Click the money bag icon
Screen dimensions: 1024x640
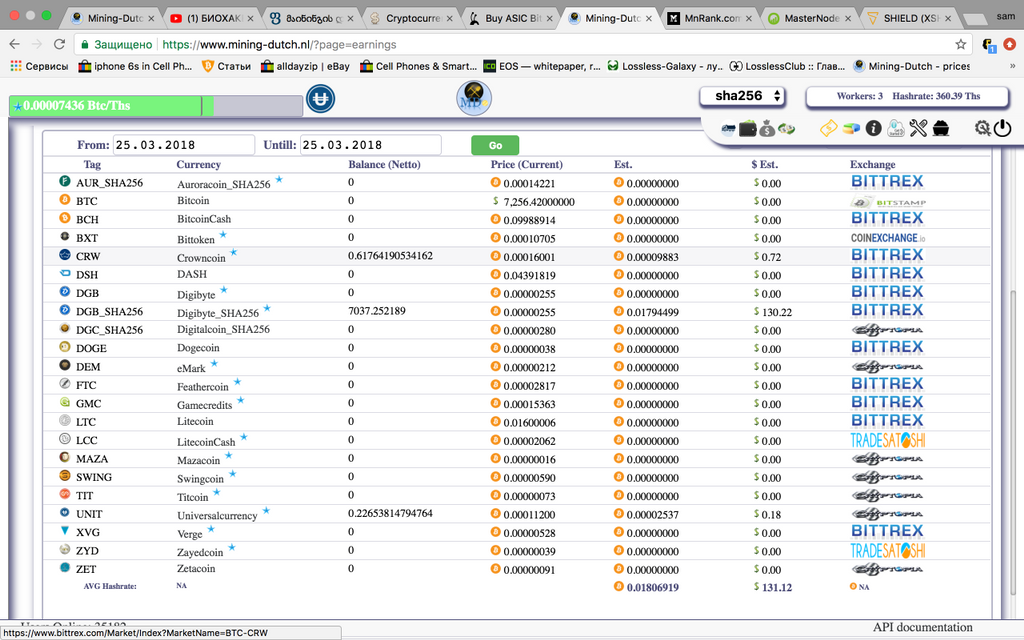click(767, 129)
